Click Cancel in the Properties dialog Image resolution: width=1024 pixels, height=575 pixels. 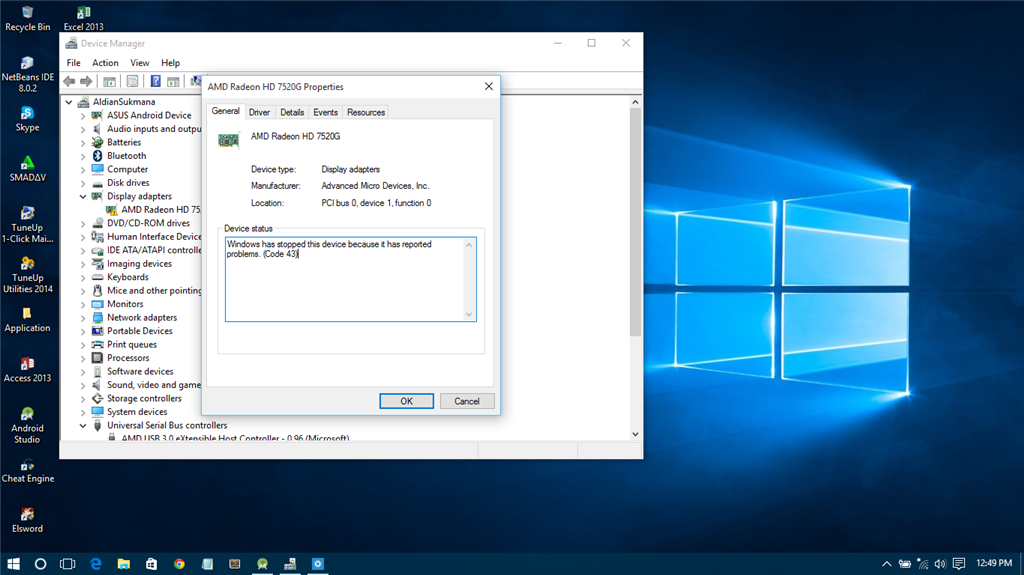pos(467,401)
